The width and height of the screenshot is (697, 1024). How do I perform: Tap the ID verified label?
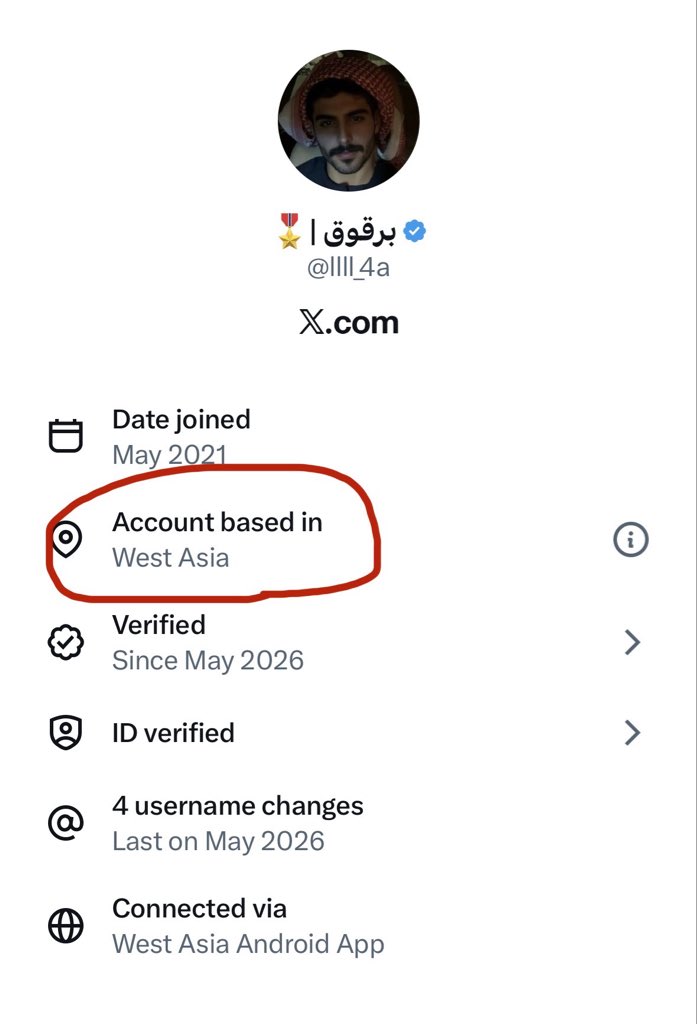click(x=173, y=733)
